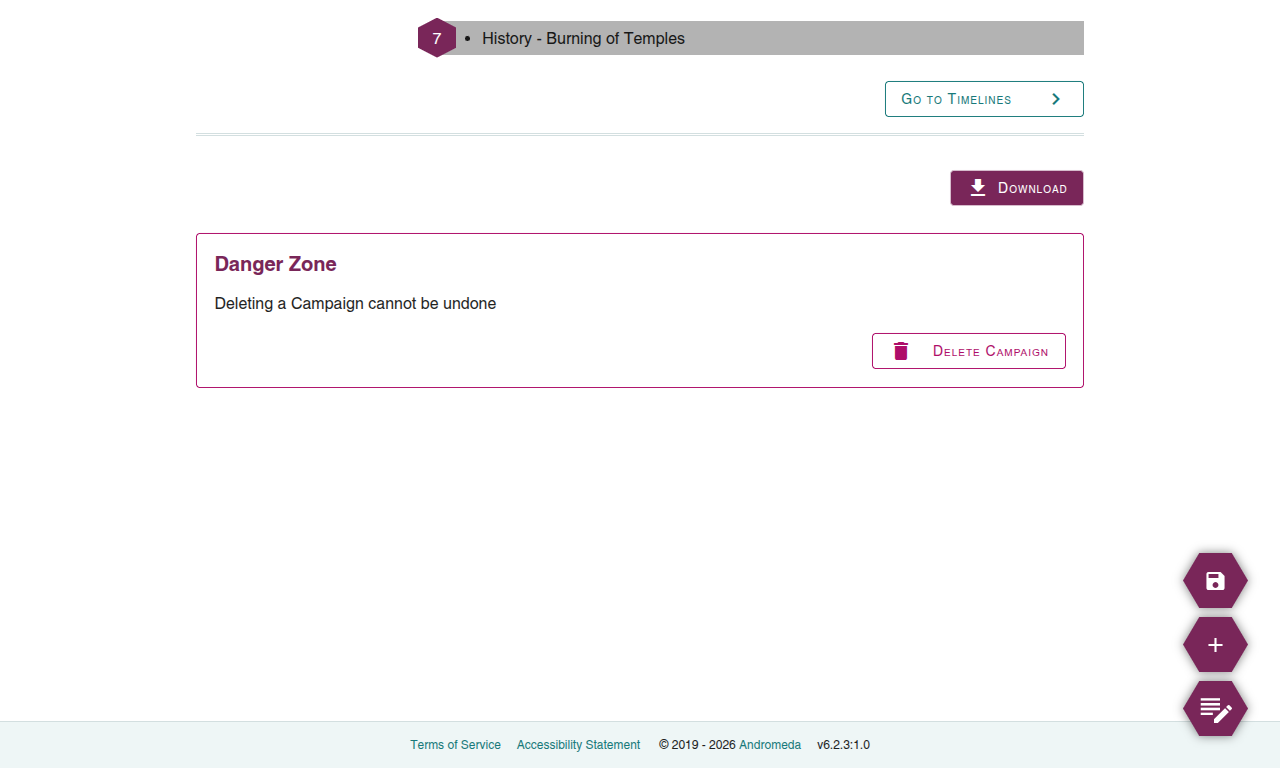Click the save hexagon icon

coord(1215,580)
